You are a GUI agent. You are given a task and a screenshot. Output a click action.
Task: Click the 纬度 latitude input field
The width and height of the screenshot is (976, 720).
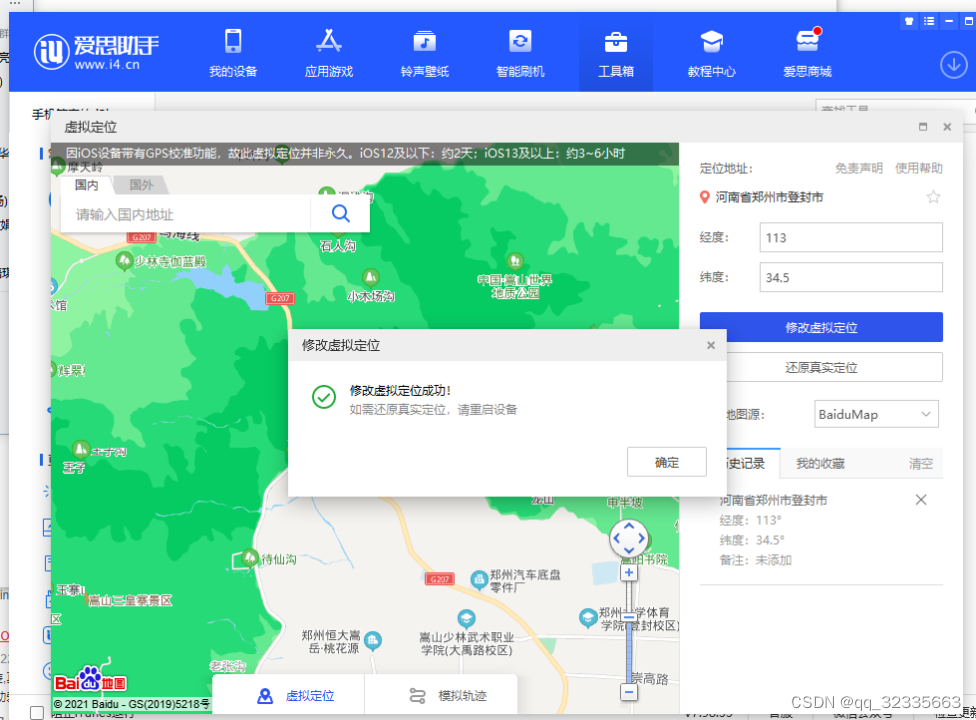(851, 277)
